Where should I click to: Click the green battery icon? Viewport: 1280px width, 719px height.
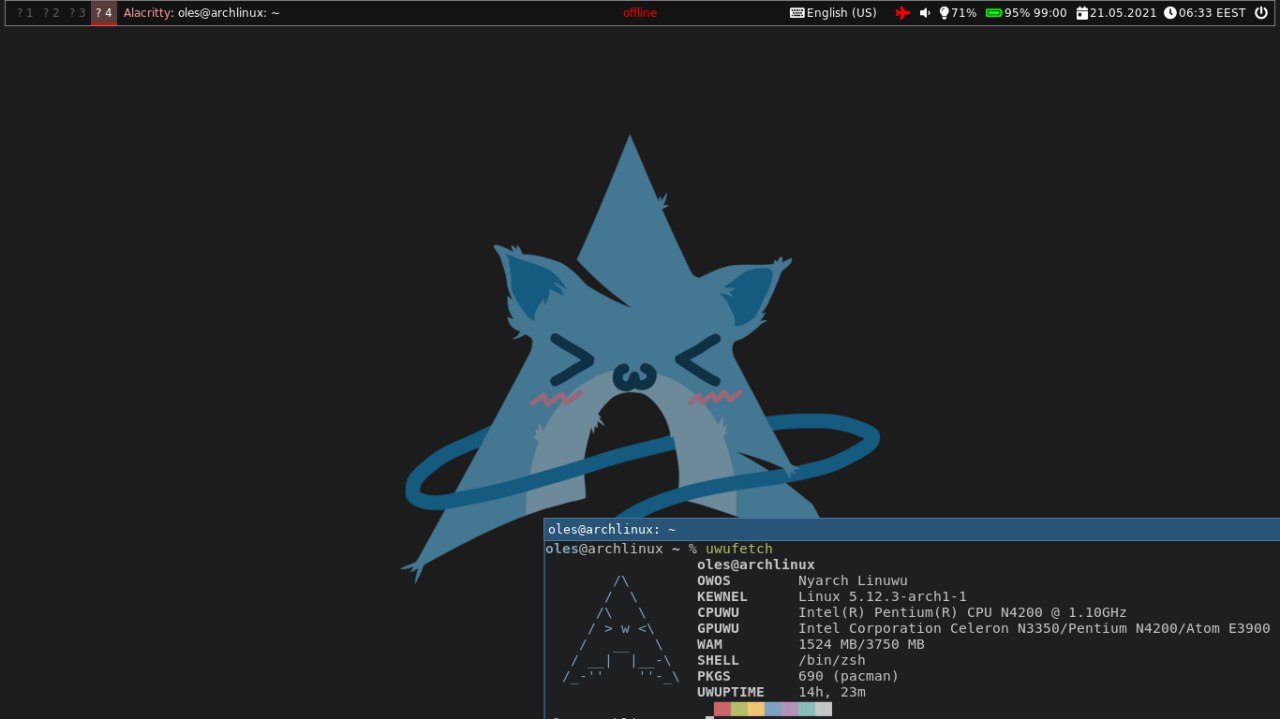994,13
